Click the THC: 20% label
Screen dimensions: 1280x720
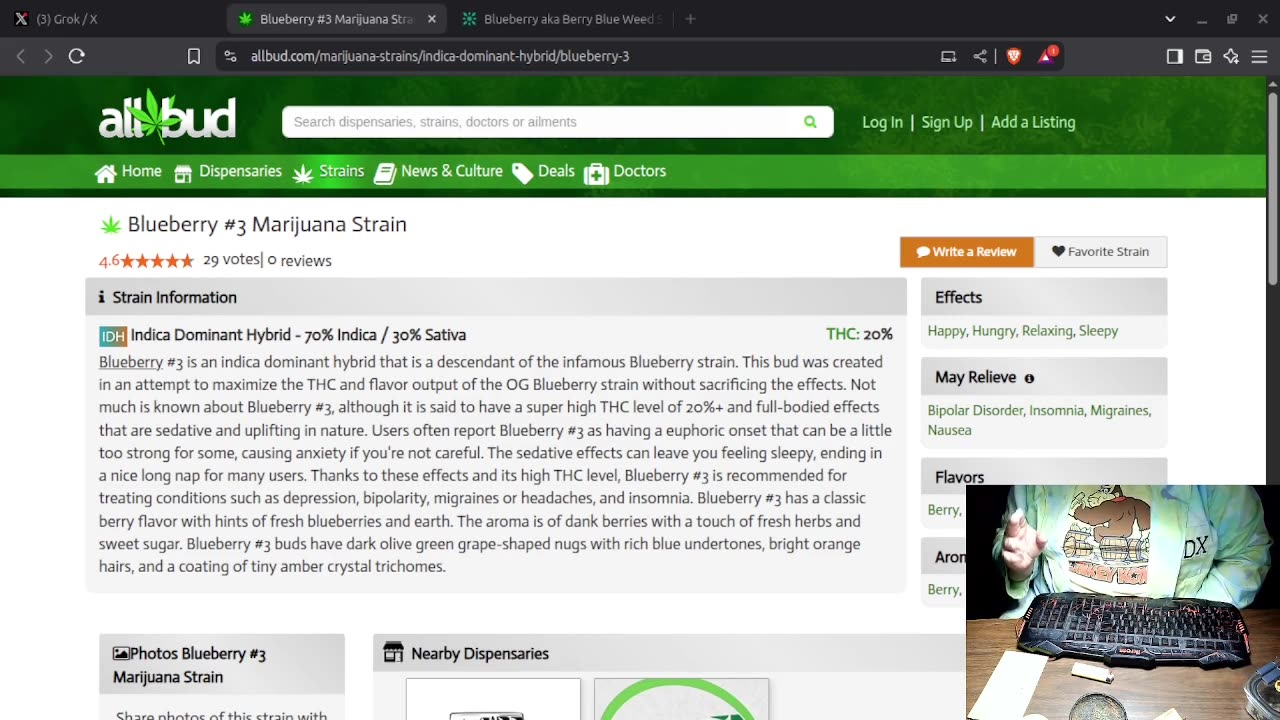(x=859, y=334)
